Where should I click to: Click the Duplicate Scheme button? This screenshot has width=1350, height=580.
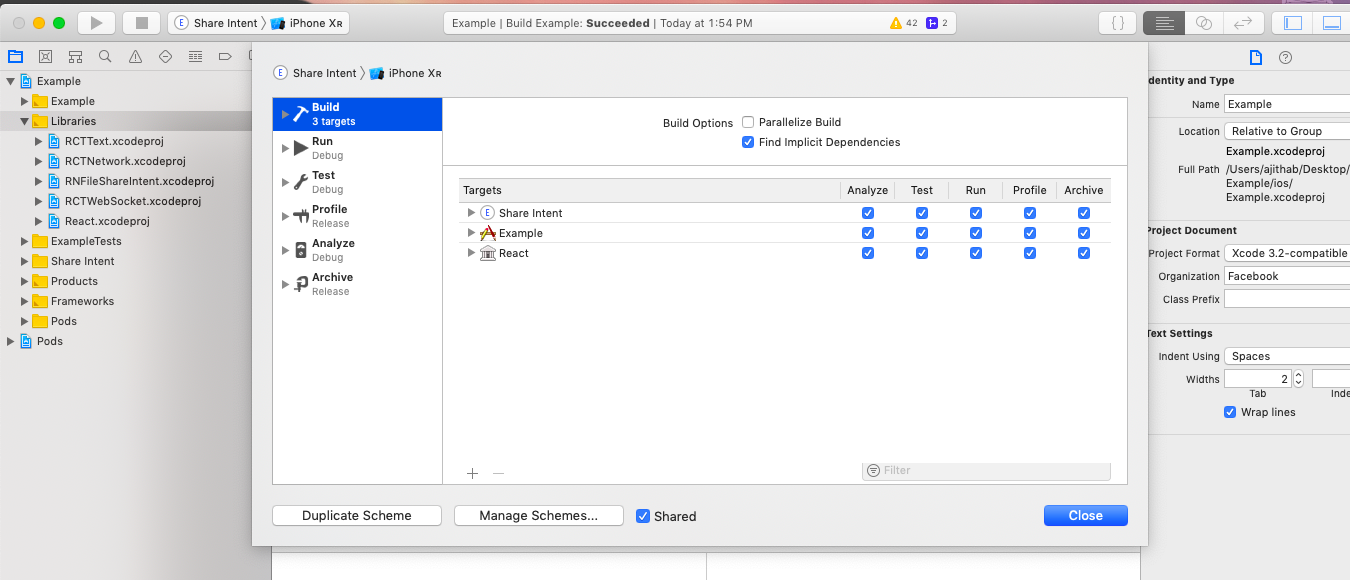coord(357,516)
